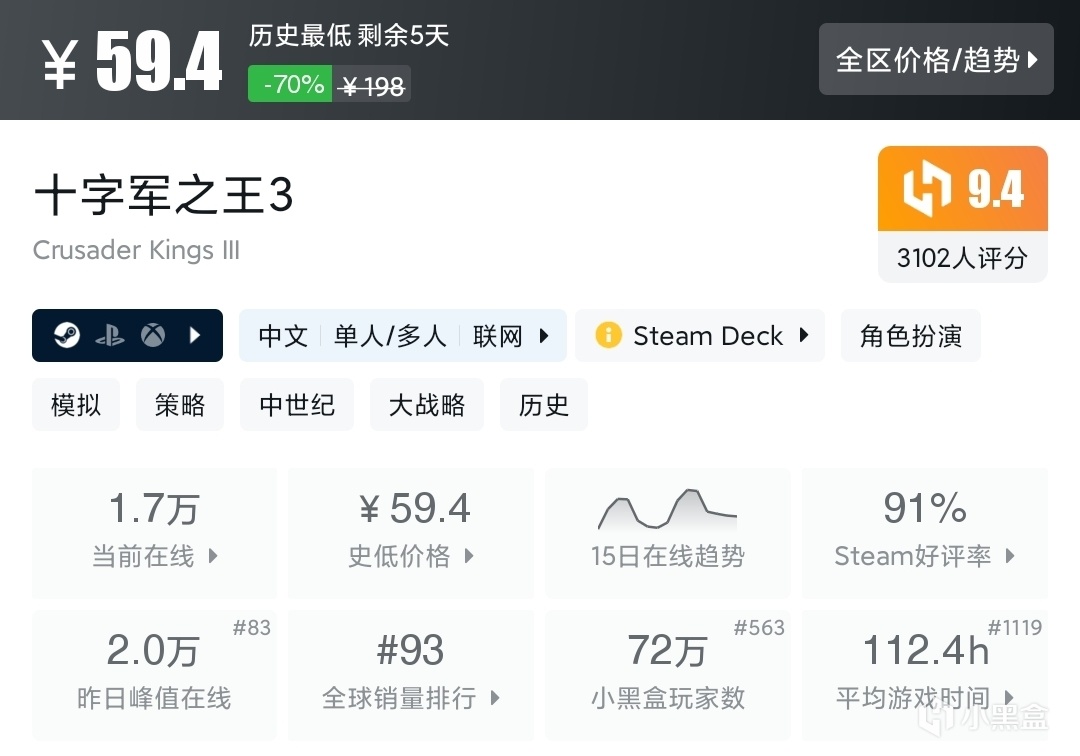Click the Xiaoheihe score logo icon
1080x756 pixels.
(926, 189)
